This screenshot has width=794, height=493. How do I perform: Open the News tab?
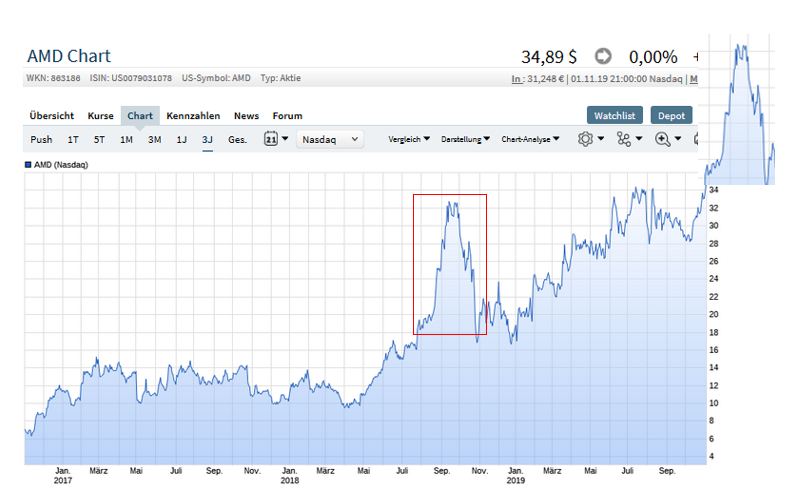[x=246, y=115]
